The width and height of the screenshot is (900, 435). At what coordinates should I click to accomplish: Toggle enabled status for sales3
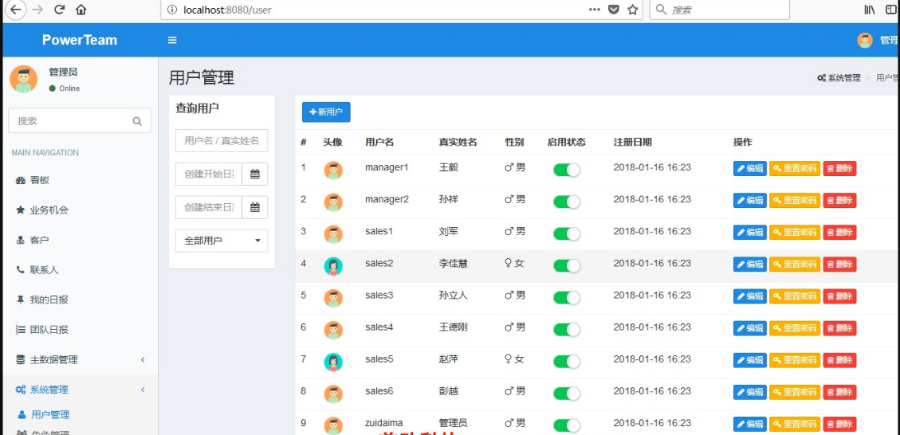[567, 298]
